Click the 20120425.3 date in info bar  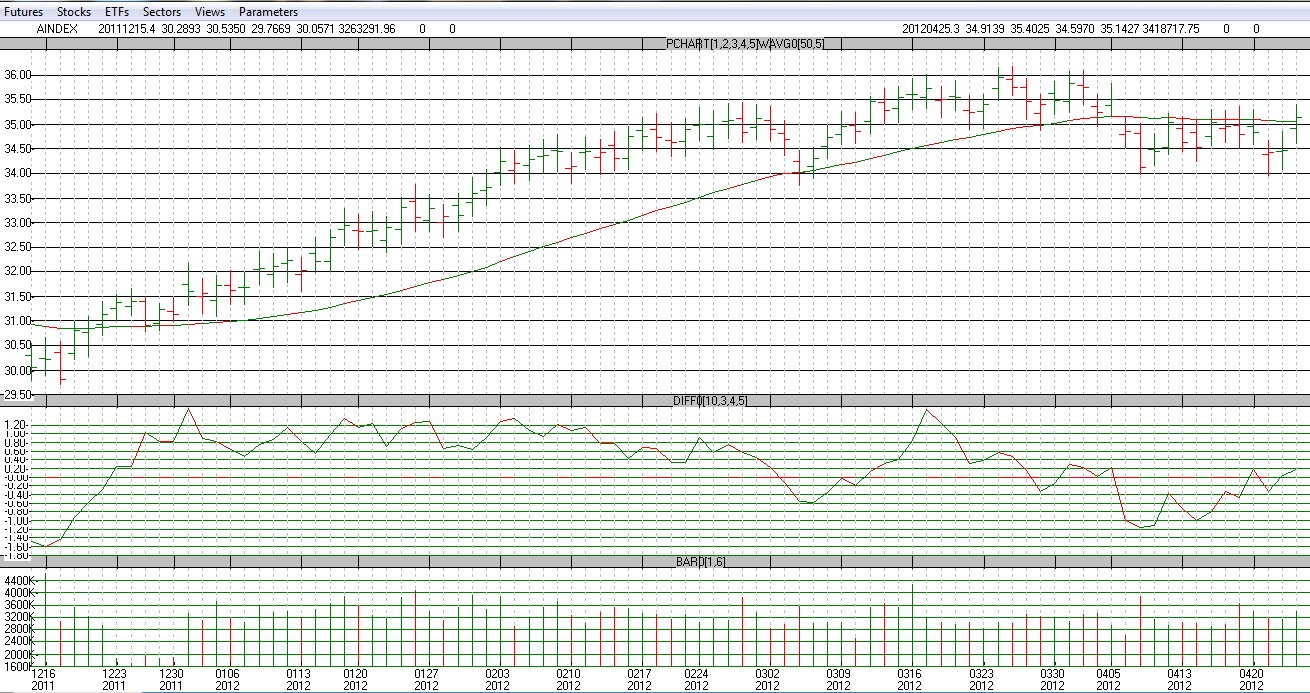(x=929, y=29)
